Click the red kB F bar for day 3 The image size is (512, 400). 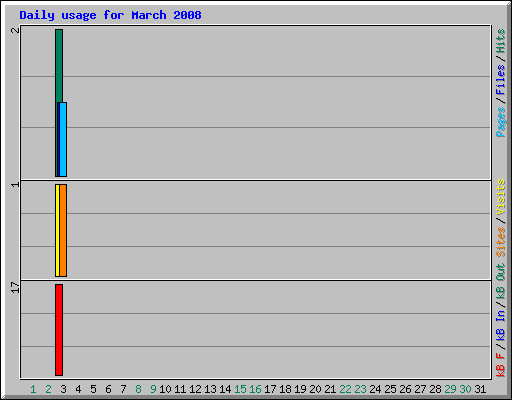pos(59,330)
